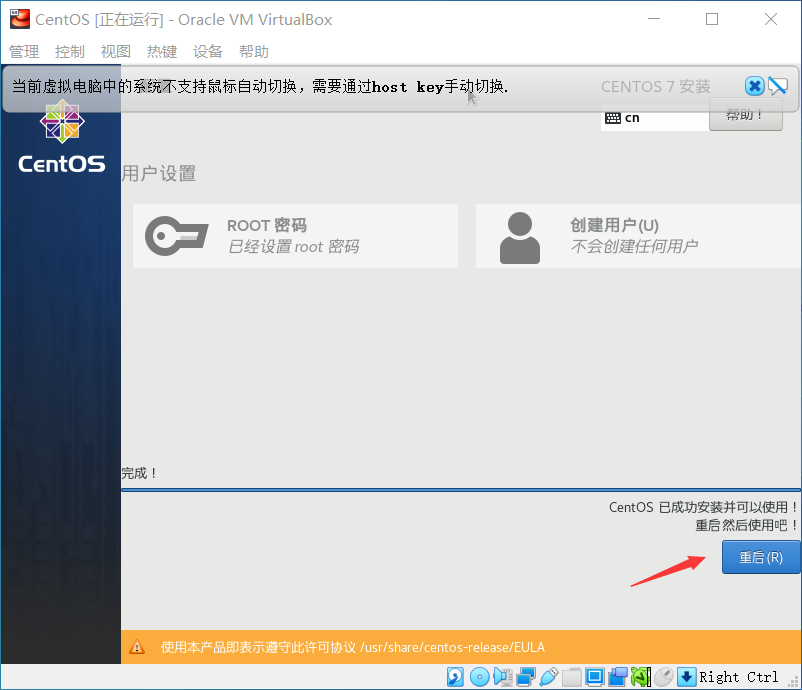Screen dimensions: 802x690
Task: Open ROOT 密码 settings
Action: 295,236
